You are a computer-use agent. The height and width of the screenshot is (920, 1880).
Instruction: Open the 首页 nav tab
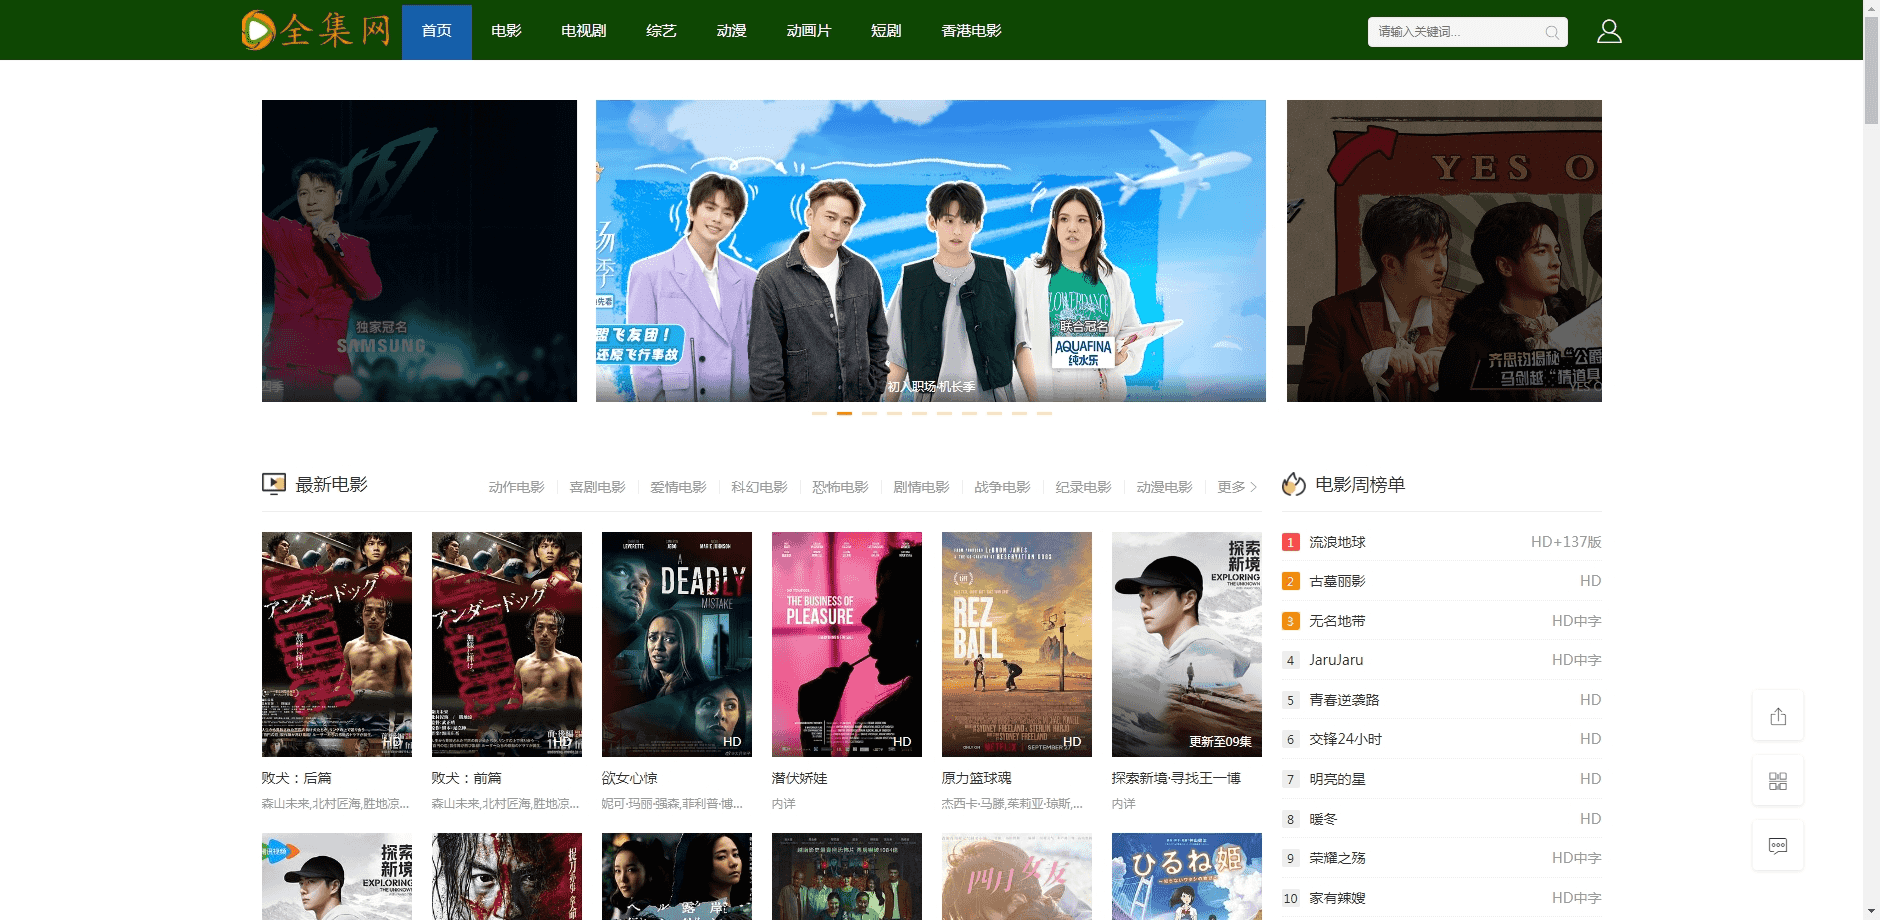pyautogui.click(x=437, y=32)
